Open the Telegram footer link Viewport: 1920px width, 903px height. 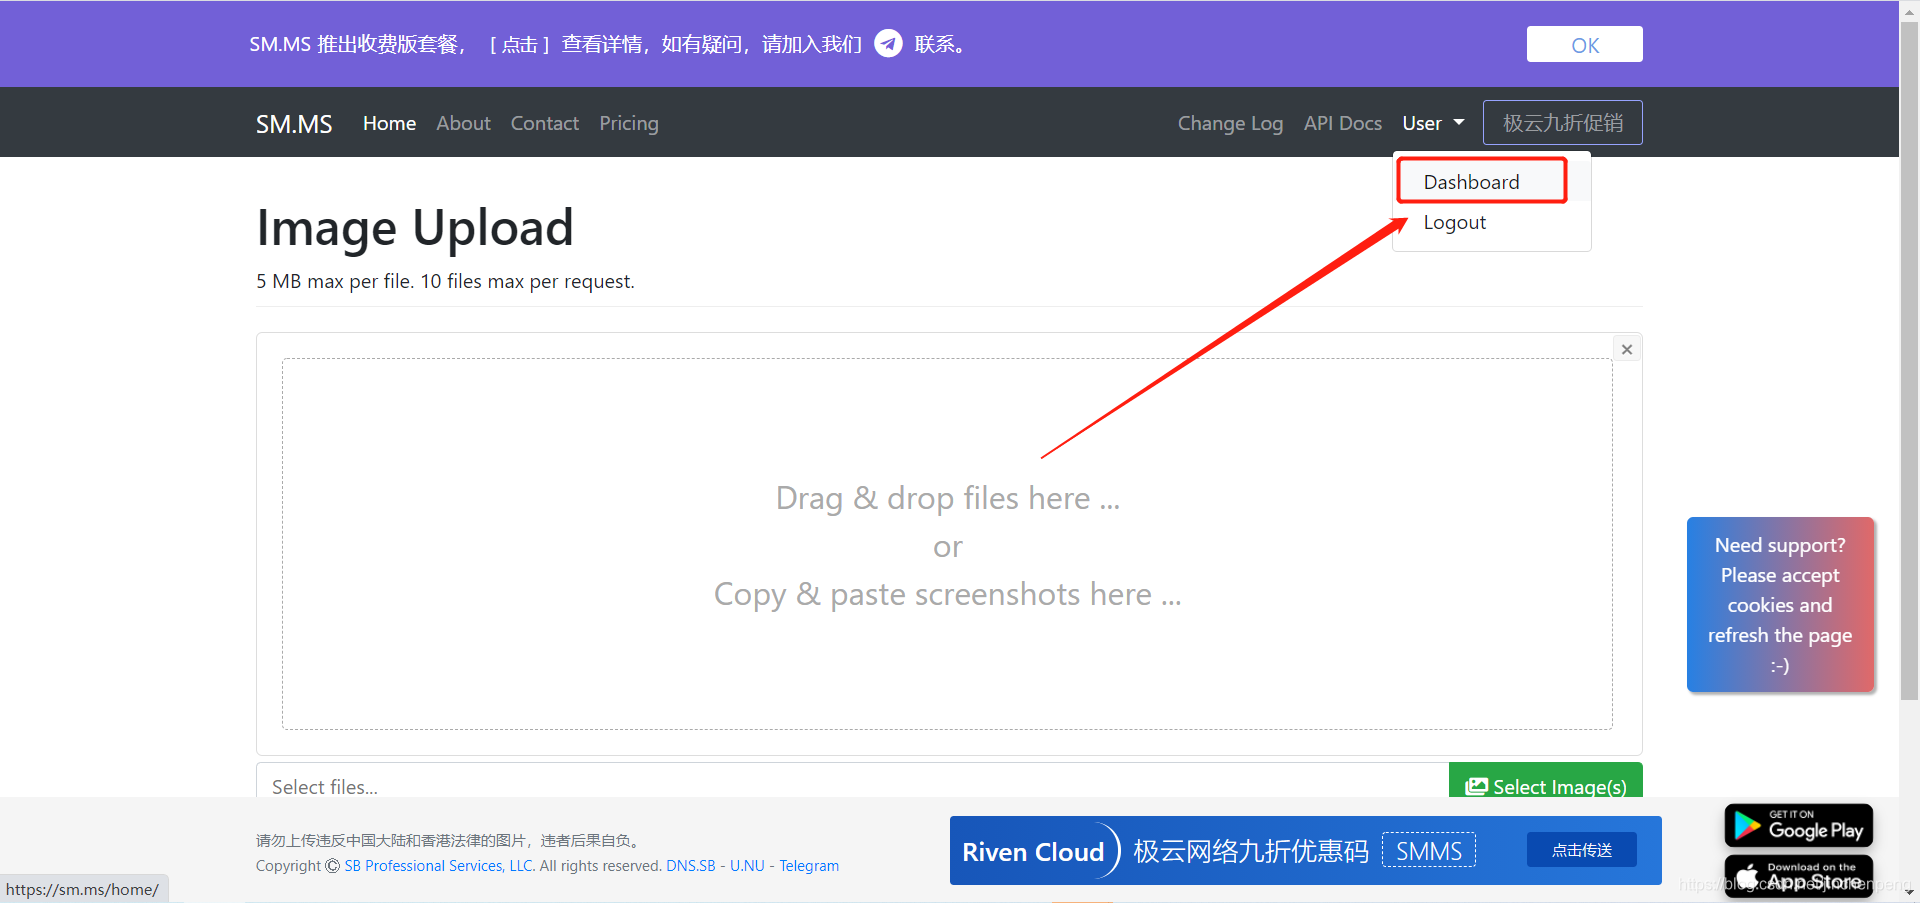809,866
